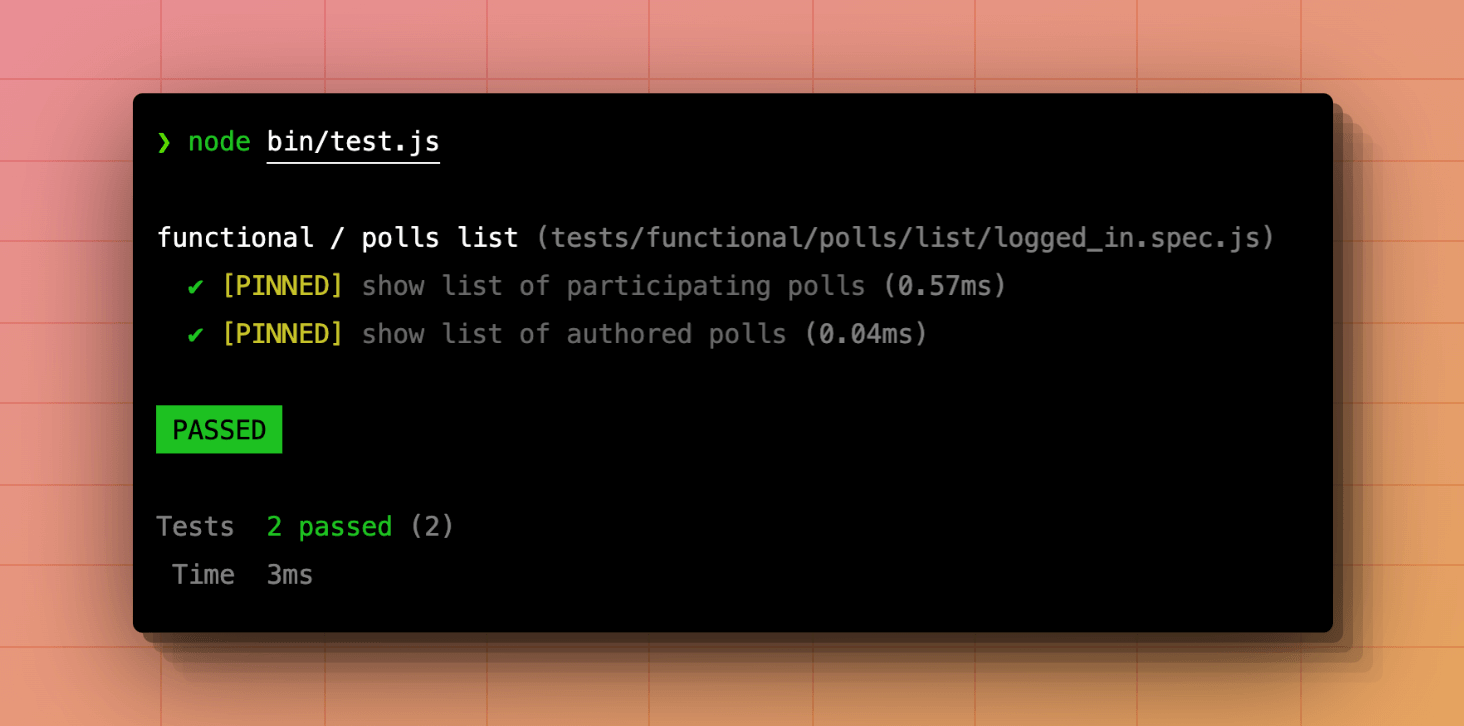Click the green prompt chevron symbol
This screenshot has height=726, width=1464.
(x=164, y=142)
